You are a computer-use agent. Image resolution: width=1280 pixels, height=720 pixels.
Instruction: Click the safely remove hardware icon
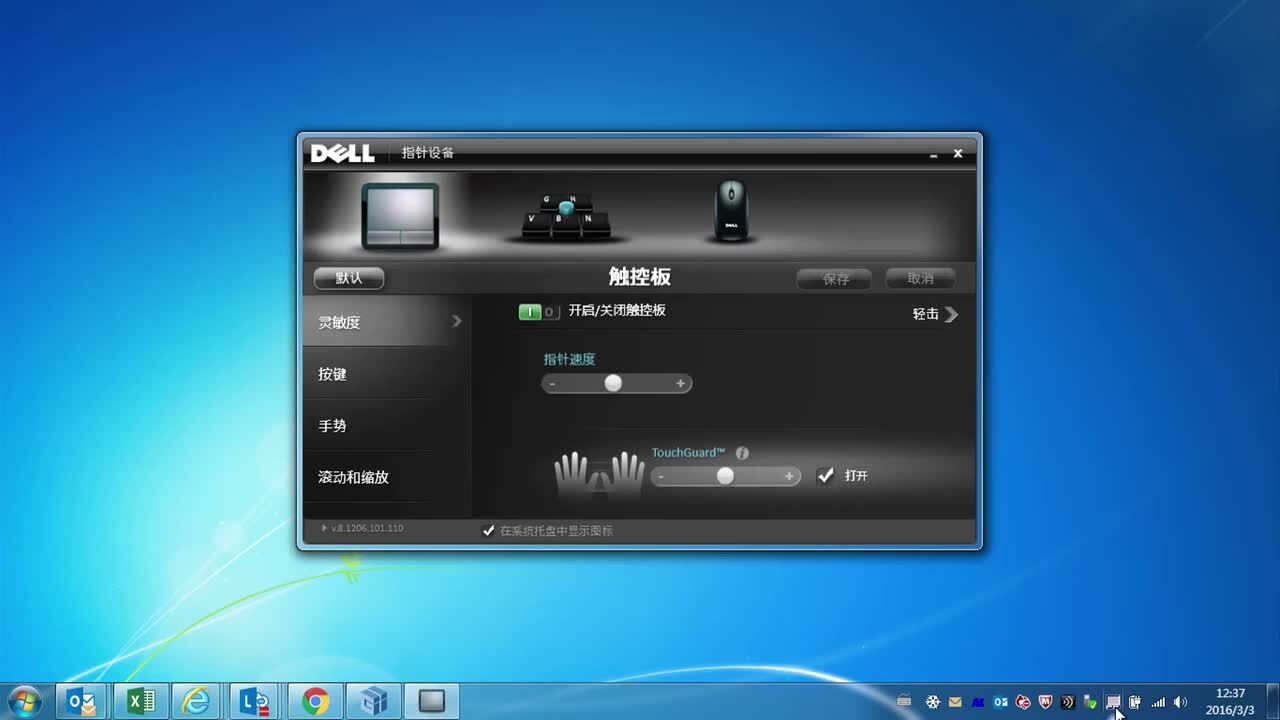1090,702
